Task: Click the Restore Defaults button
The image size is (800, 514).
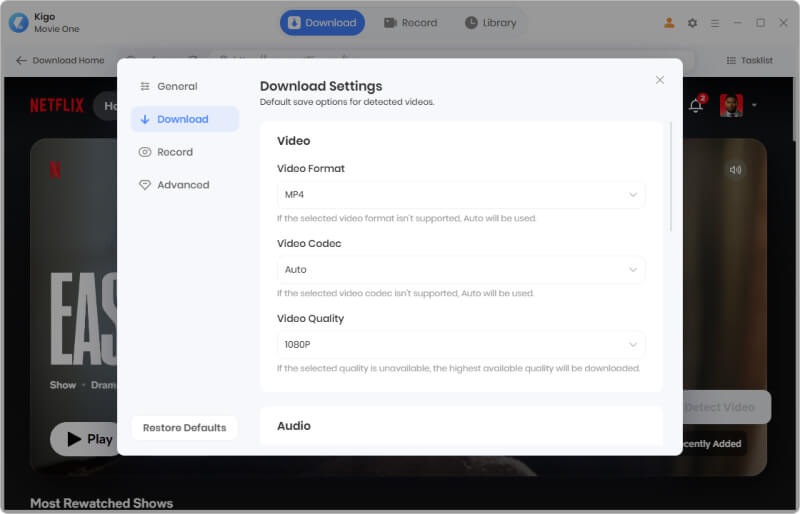Action: (x=184, y=428)
